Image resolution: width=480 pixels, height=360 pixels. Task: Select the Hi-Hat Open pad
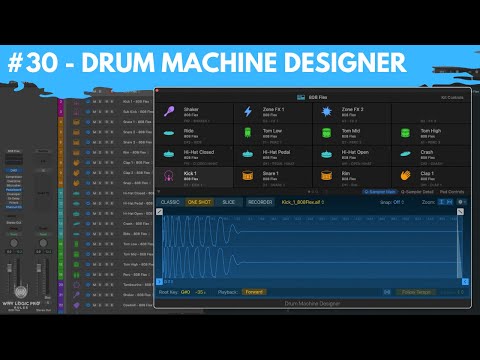point(352,156)
